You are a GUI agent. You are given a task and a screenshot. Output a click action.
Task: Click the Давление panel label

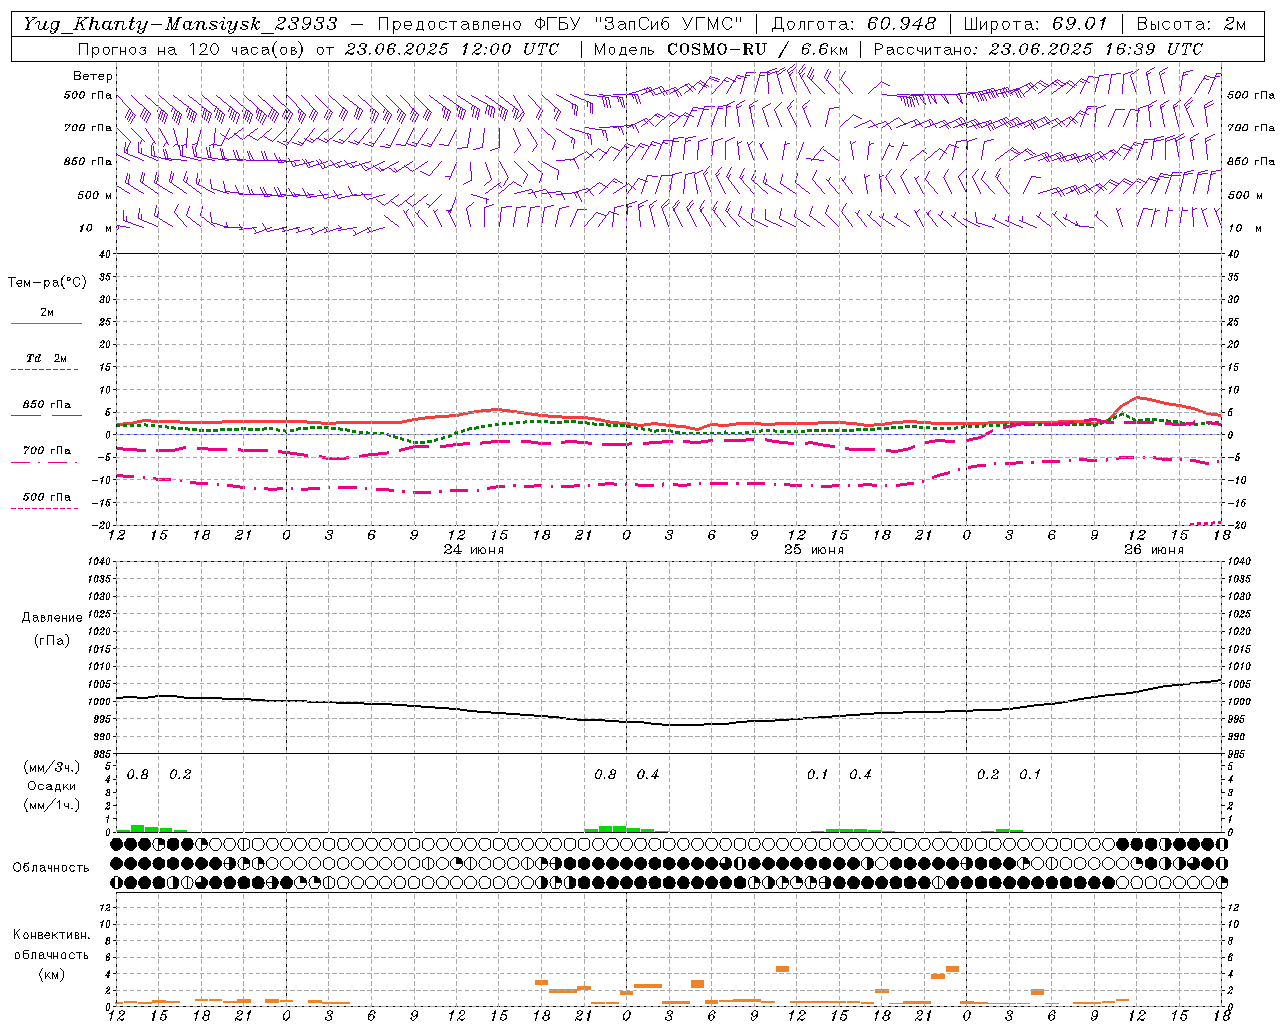coord(52,618)
